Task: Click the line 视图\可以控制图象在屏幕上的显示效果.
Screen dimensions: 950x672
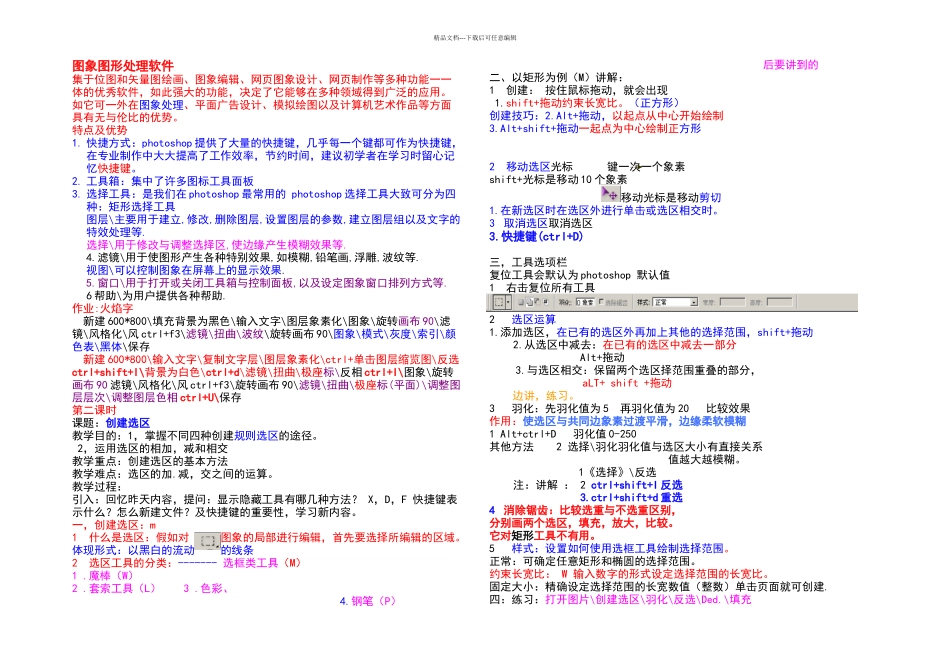Action: (185, 270)
